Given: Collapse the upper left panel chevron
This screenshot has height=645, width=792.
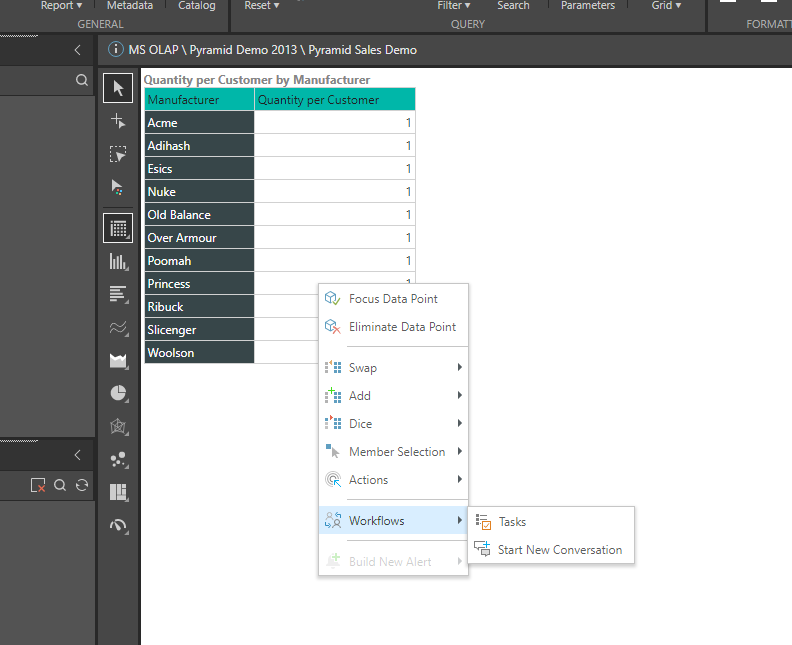Looking at the screenshot, I should click(78, 50).
